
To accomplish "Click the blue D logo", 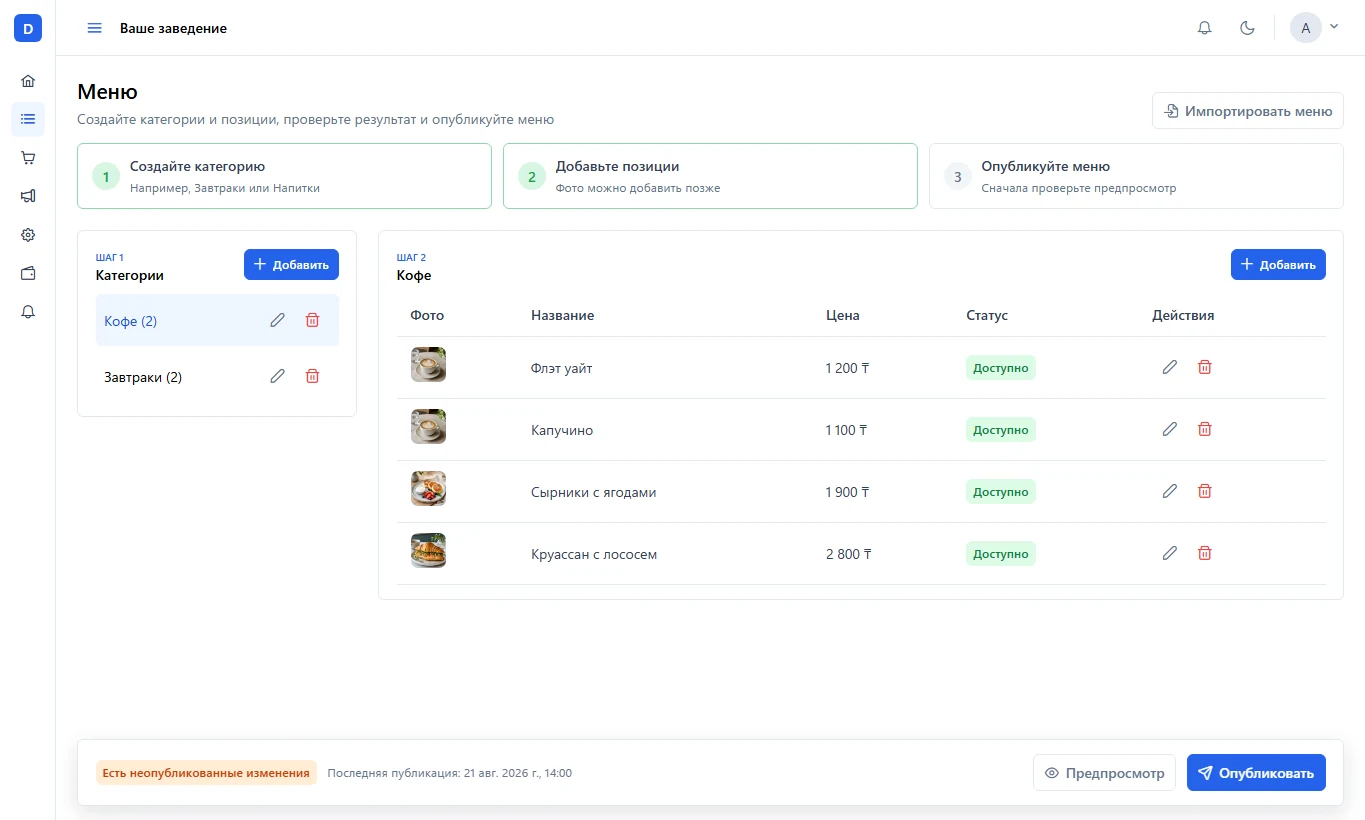I will pos(28,29).
